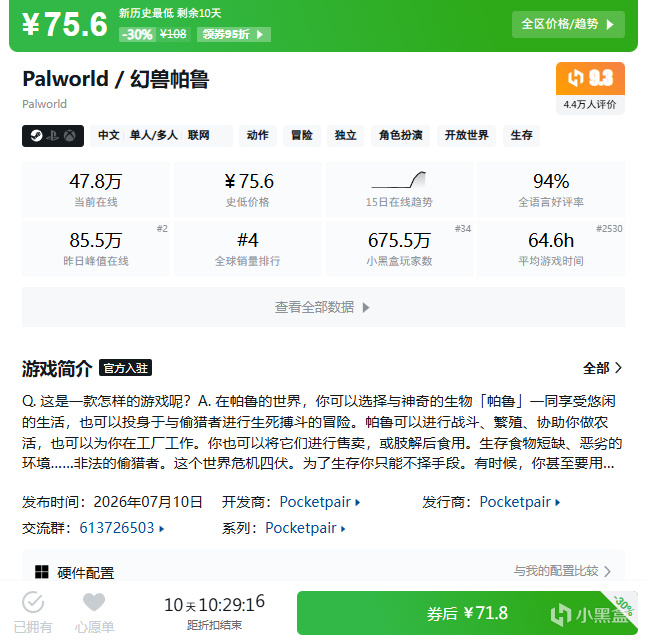Click the Windows logo beside 硬件配置
This screenshot has width=647, height=642.
[x=42, y=572]
